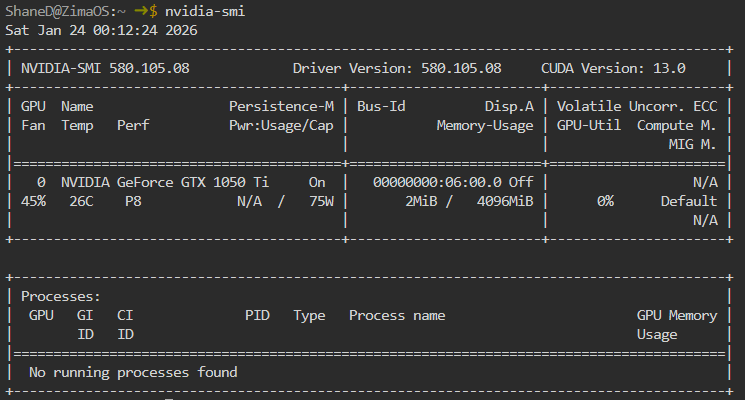Click the Volatile Uncorr. ECC header
745x400 pixels.
coord(637,106)
